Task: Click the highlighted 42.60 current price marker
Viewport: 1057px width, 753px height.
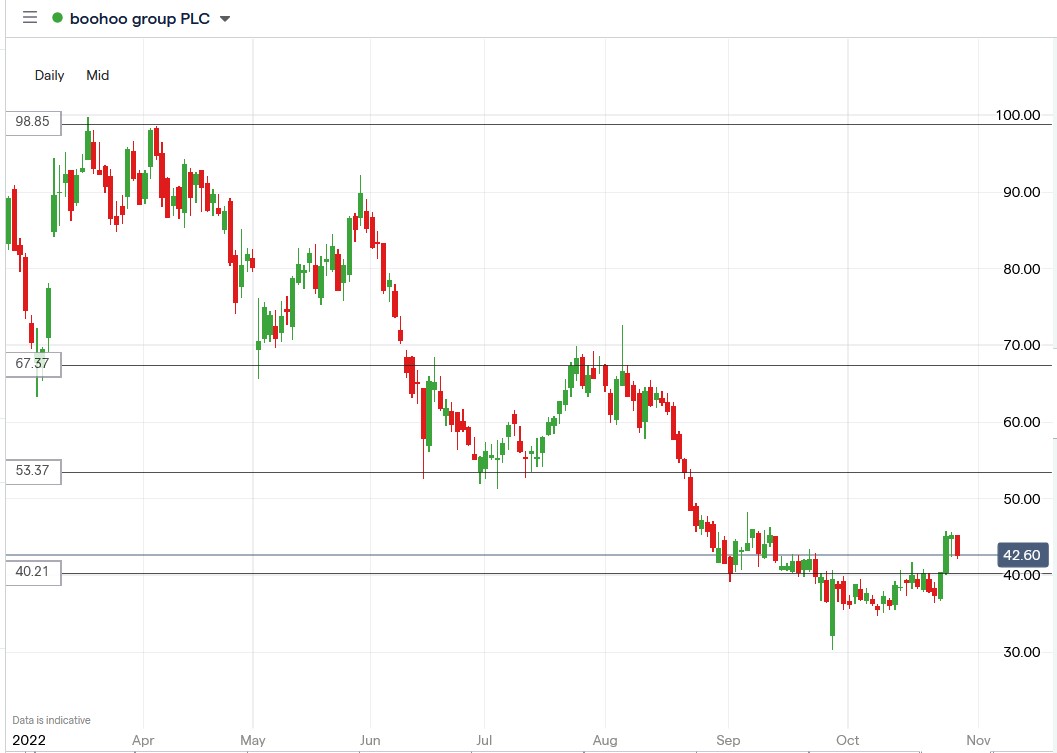Action: point(1021,554)
